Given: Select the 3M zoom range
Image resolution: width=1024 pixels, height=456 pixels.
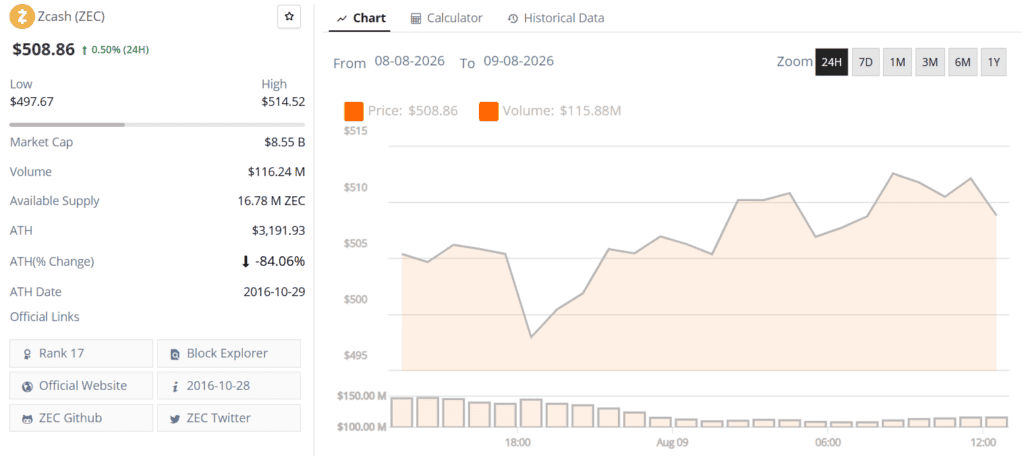Looking at the screenshot, I should [x=930, y=62].
